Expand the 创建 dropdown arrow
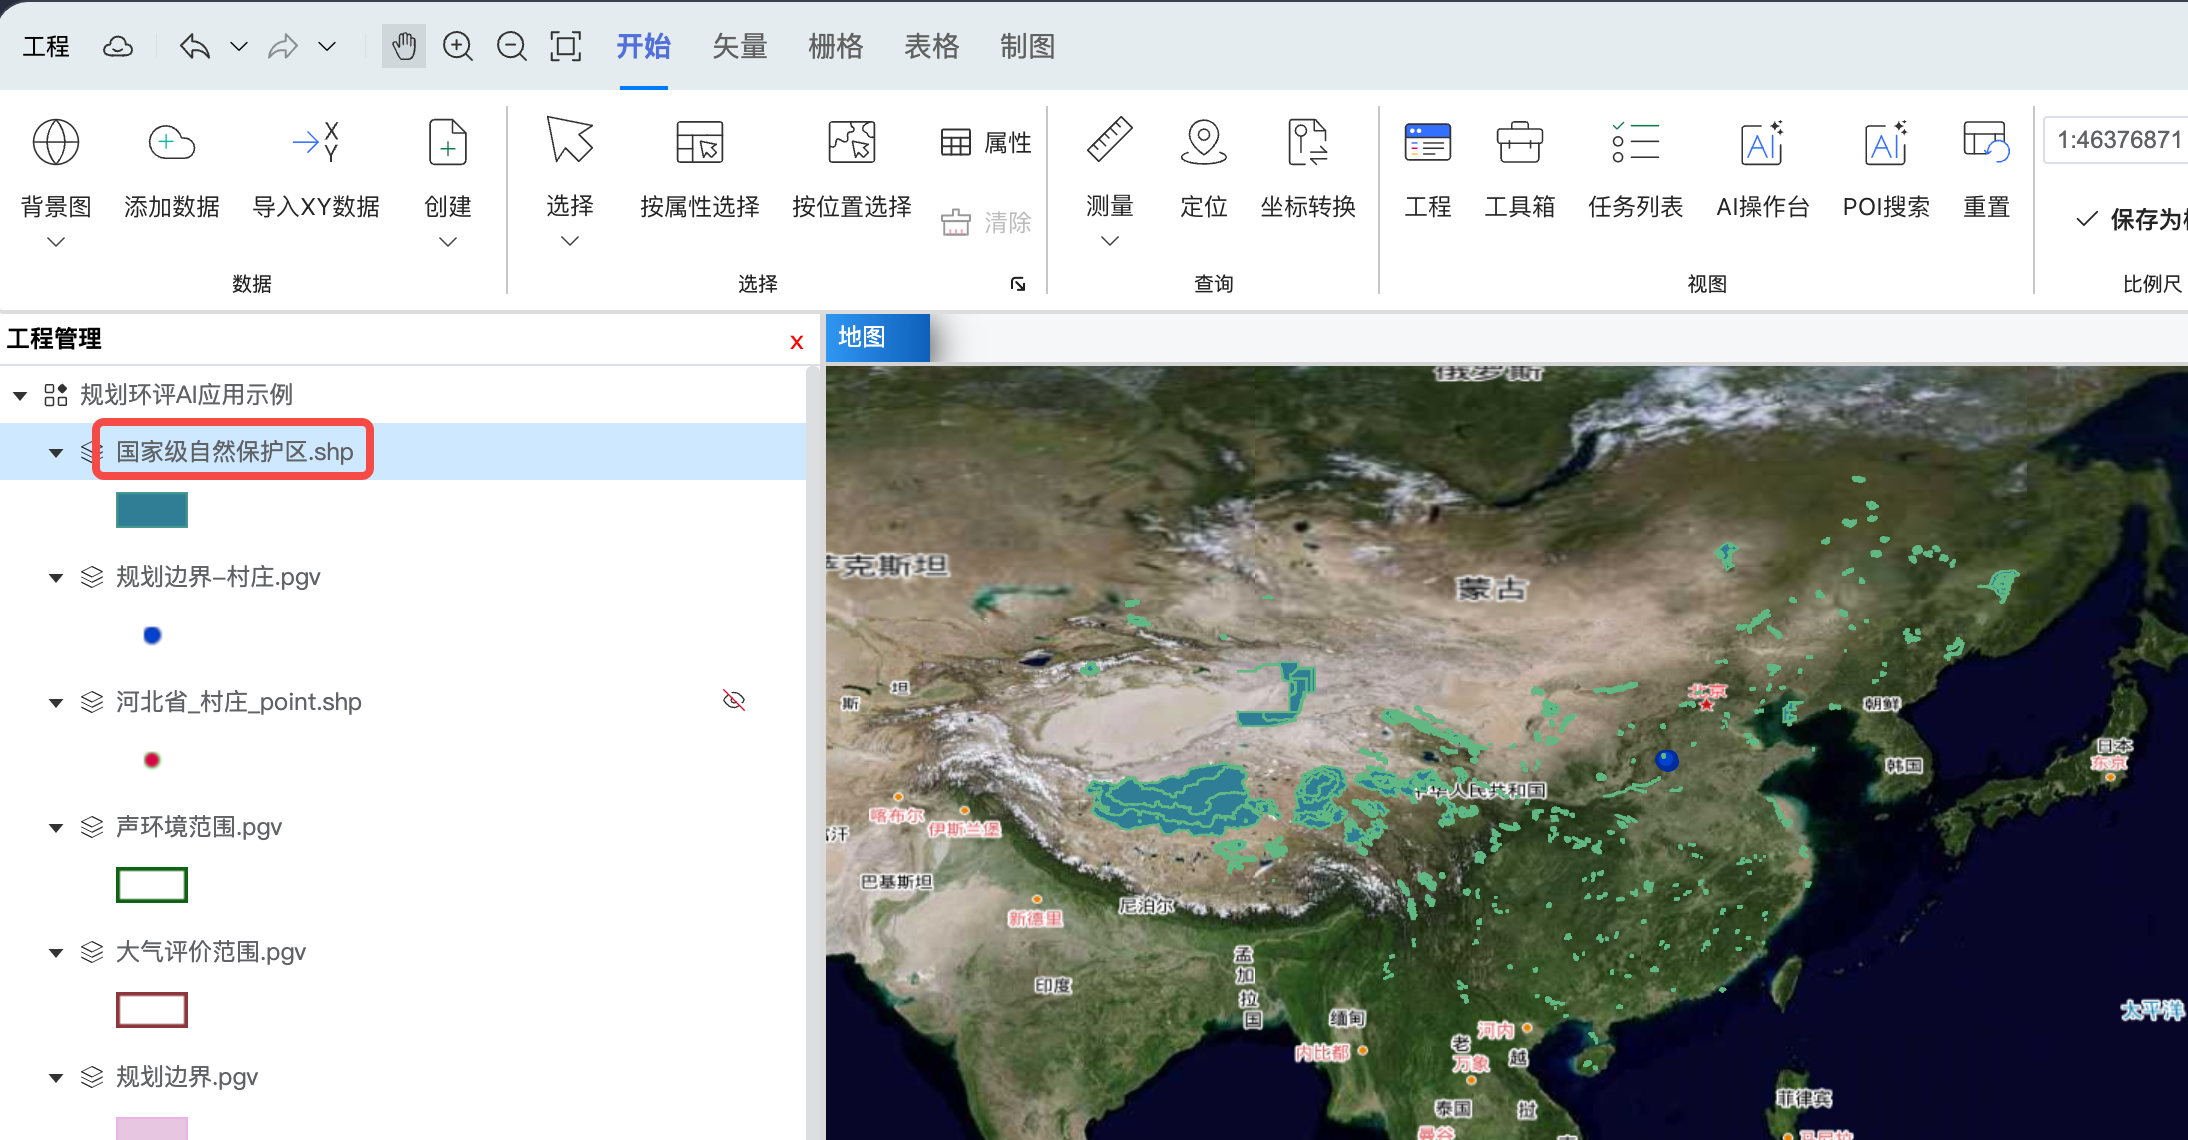The width and height of the screenshot is (2188, 1140). (x=448, y=241)
